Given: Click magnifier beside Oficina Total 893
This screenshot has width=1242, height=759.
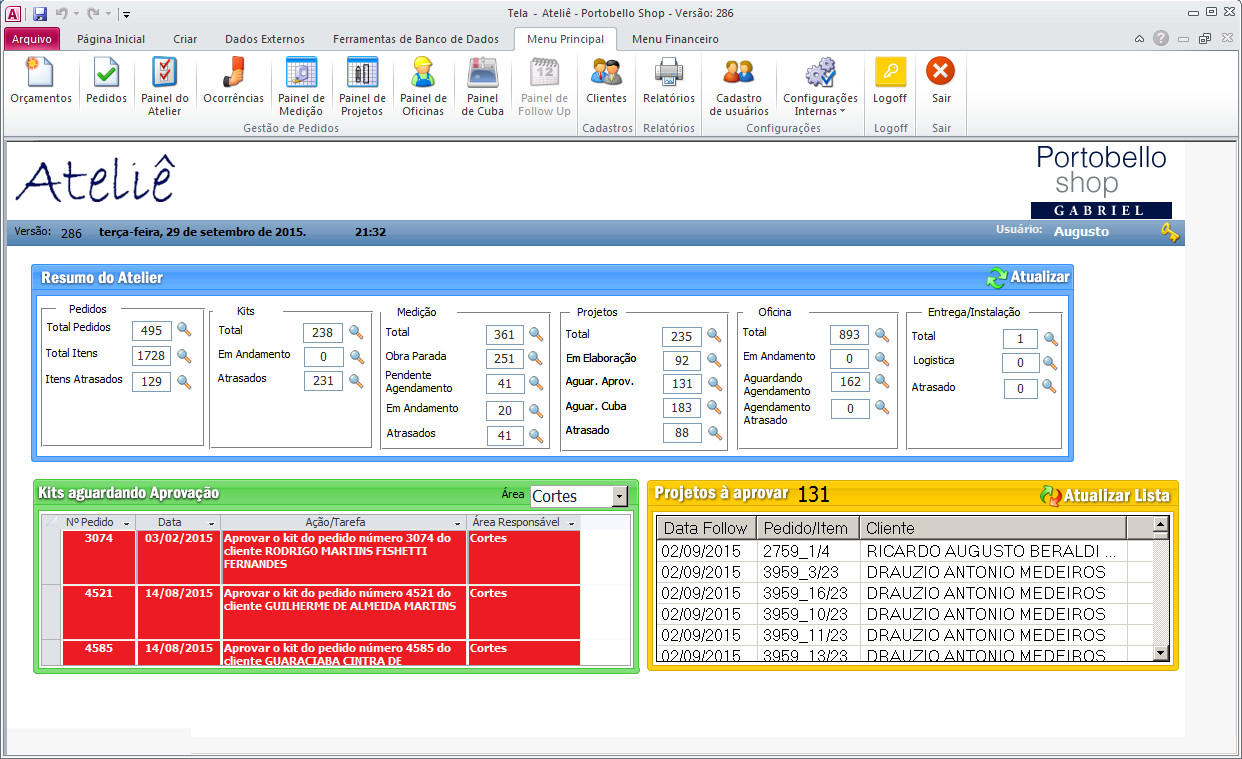Looking at the screenshot, I should pos(881,334).
